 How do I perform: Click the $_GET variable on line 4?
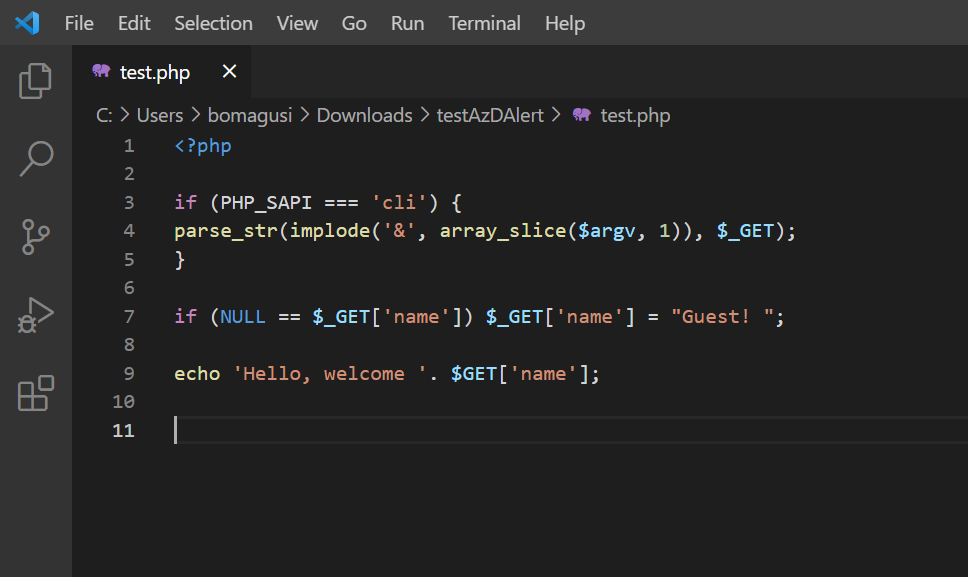click(745, 231)
